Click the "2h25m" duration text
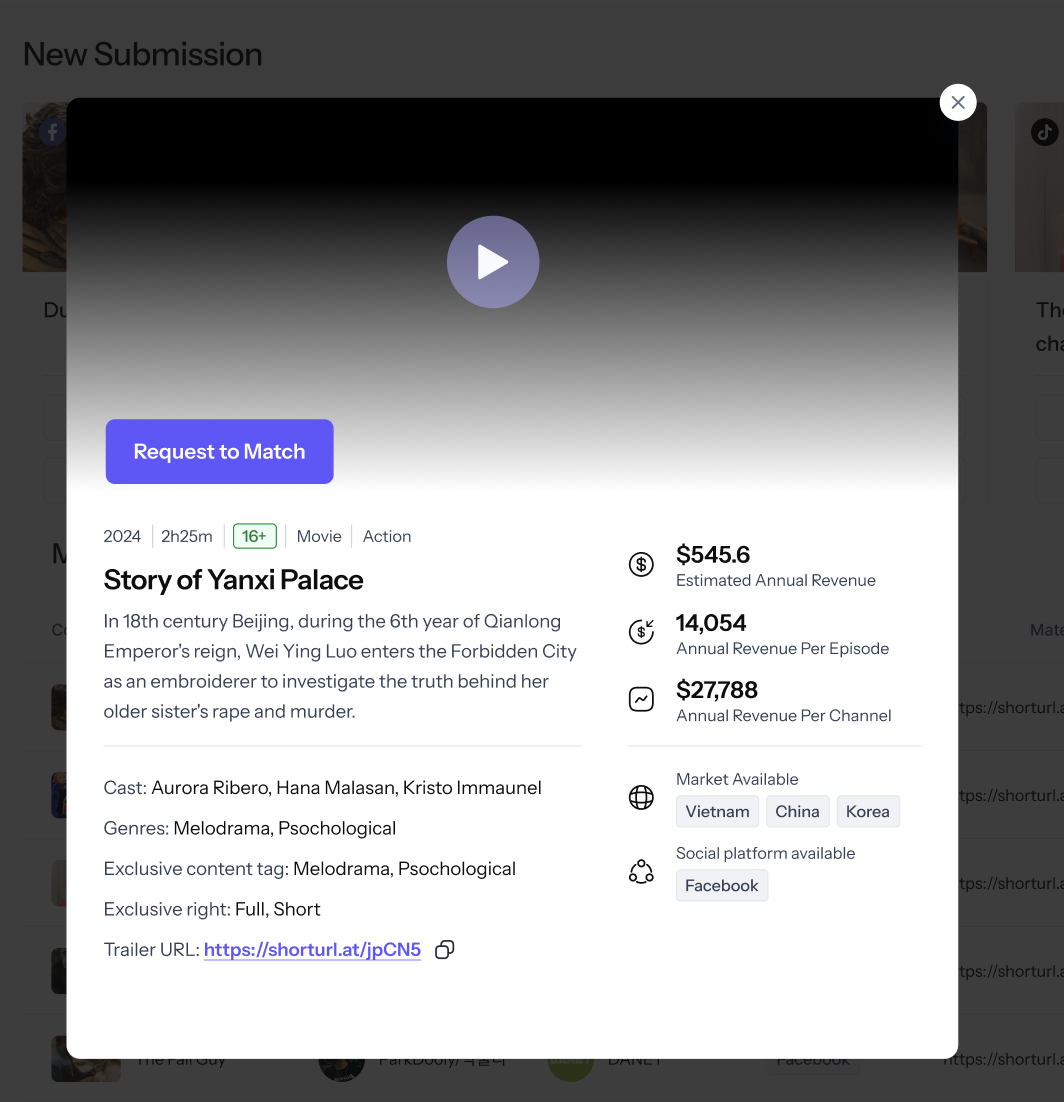Image resolution: width=1064 pixels, height=1102 pixels. [187, 536]
